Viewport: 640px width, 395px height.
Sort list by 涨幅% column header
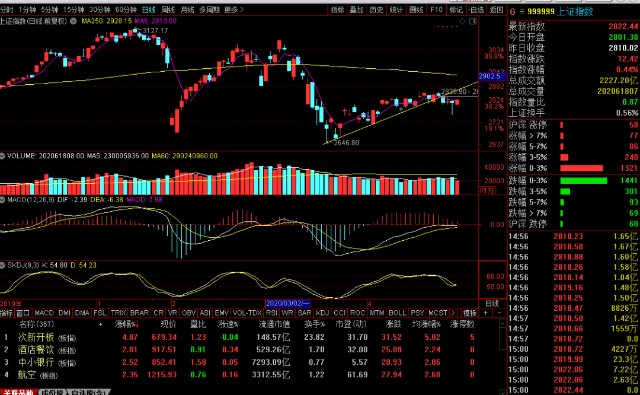pyautogui.click(x=127, y=324)
